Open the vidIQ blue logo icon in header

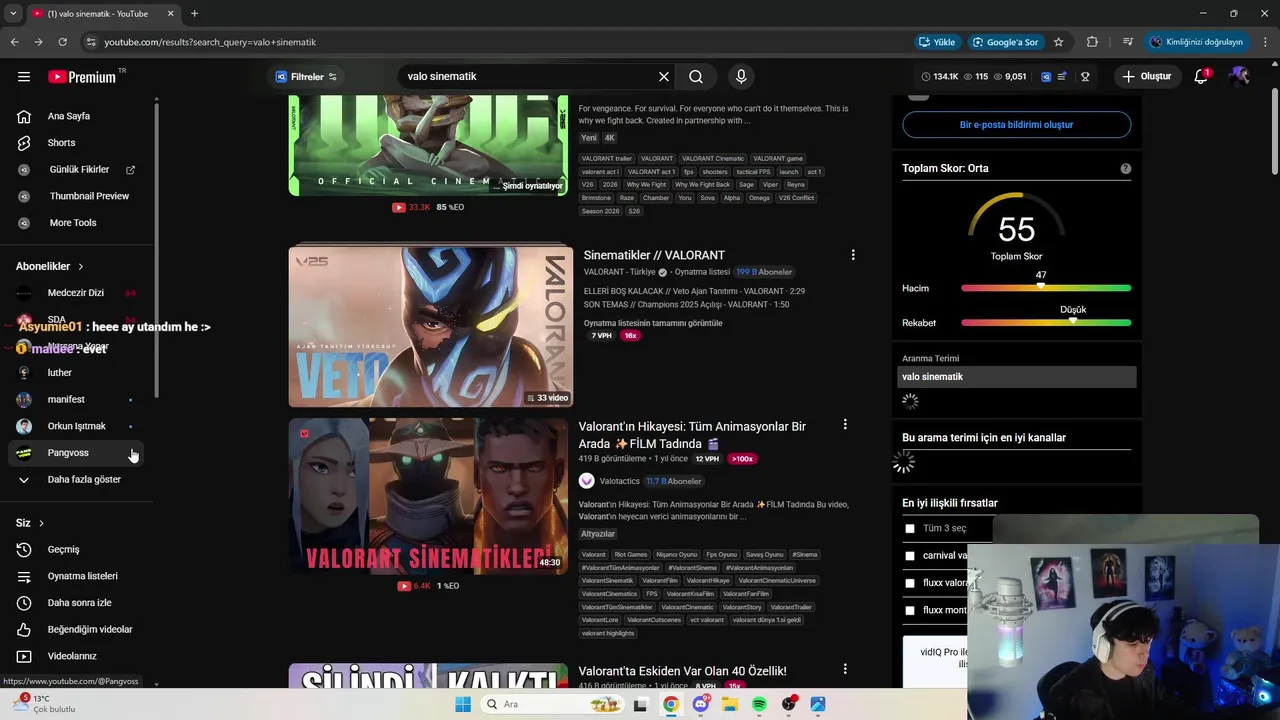coord(1046,76)
